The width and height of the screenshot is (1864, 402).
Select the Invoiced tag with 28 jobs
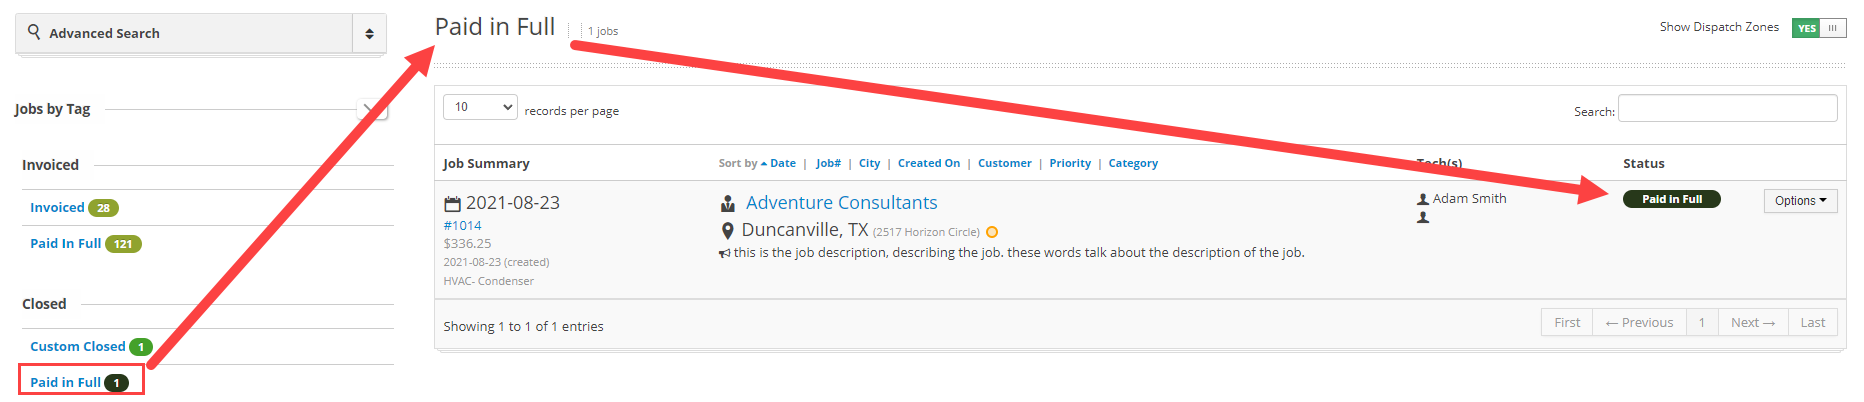coord(57,208)
